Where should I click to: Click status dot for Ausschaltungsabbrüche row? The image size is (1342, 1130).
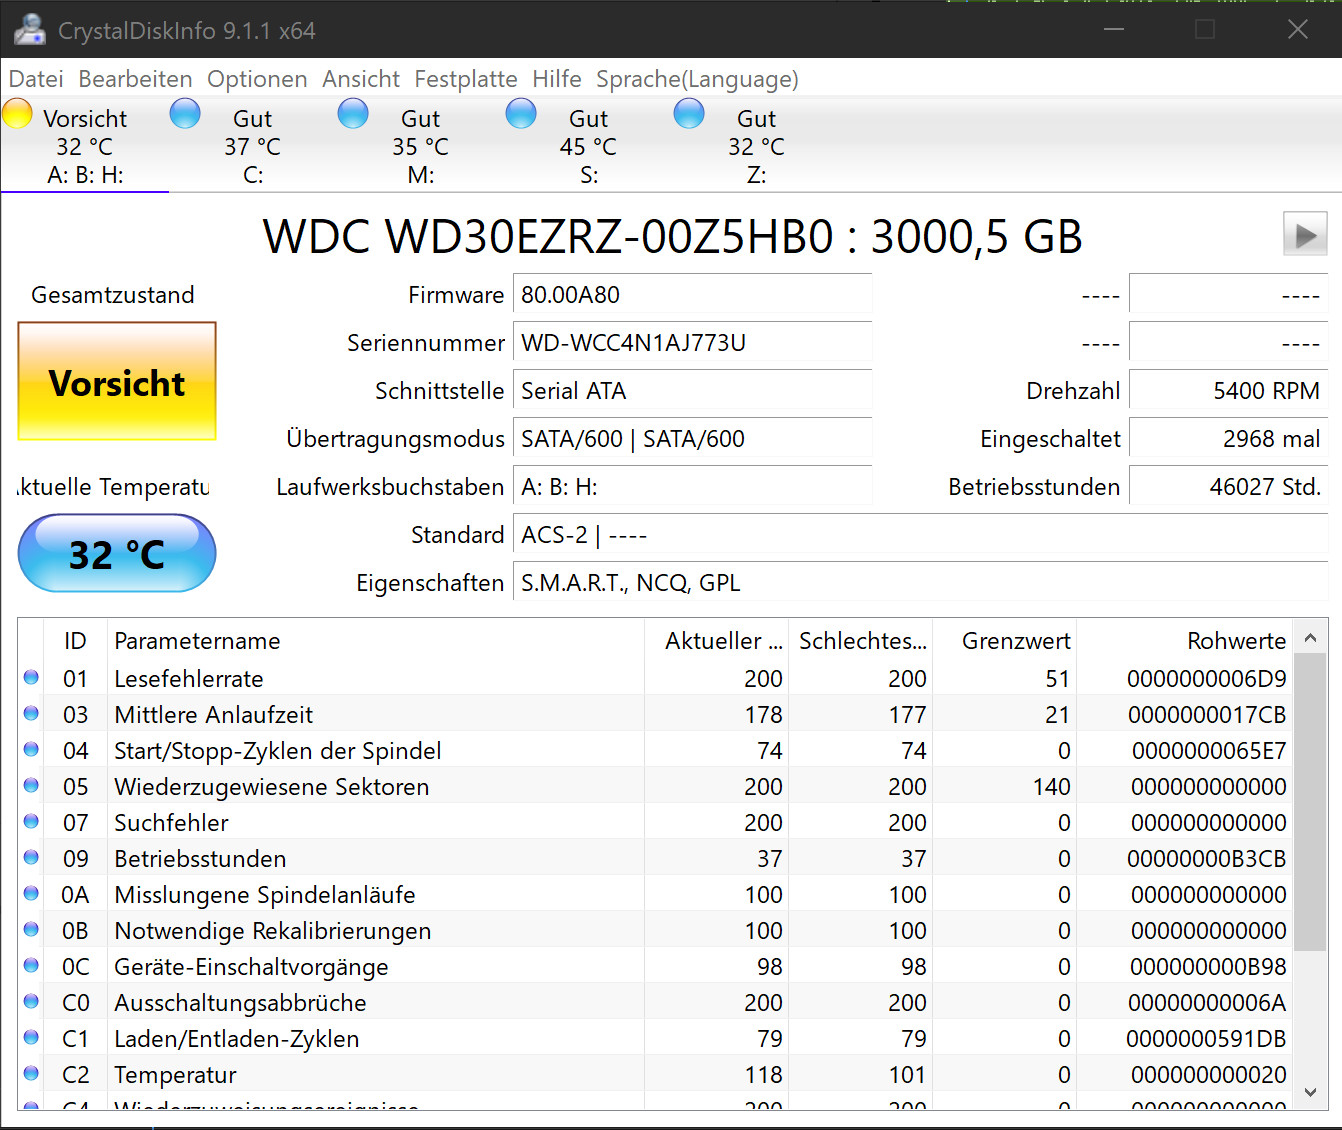point(31,1002)
